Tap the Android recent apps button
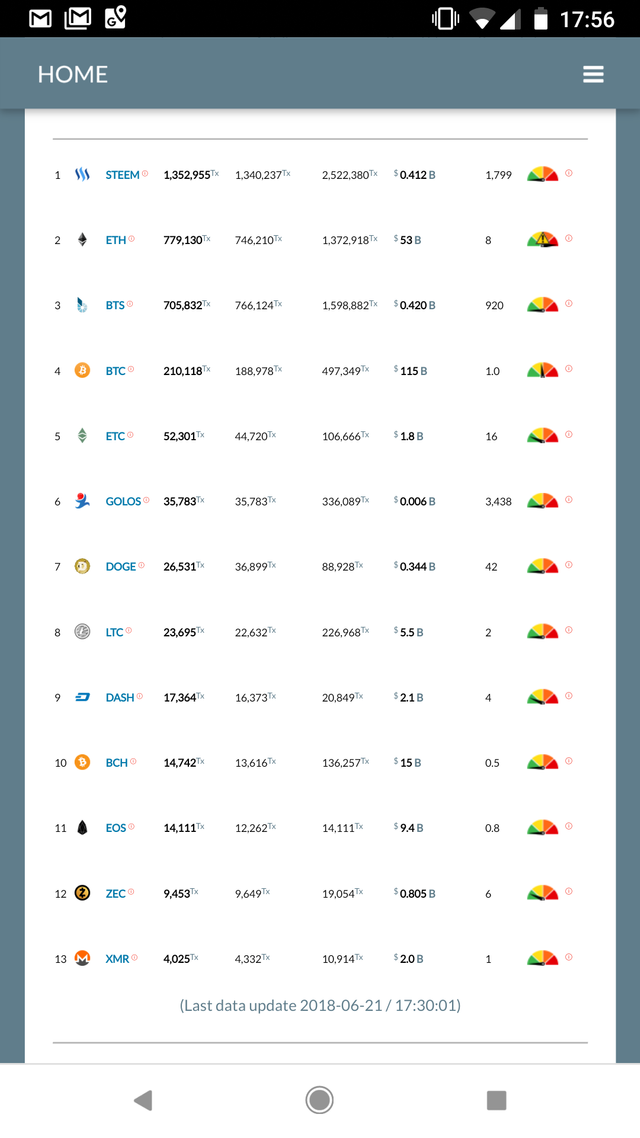This screenshot has height=1138, width=640. pyautogui.click(x=496, y=1100)
